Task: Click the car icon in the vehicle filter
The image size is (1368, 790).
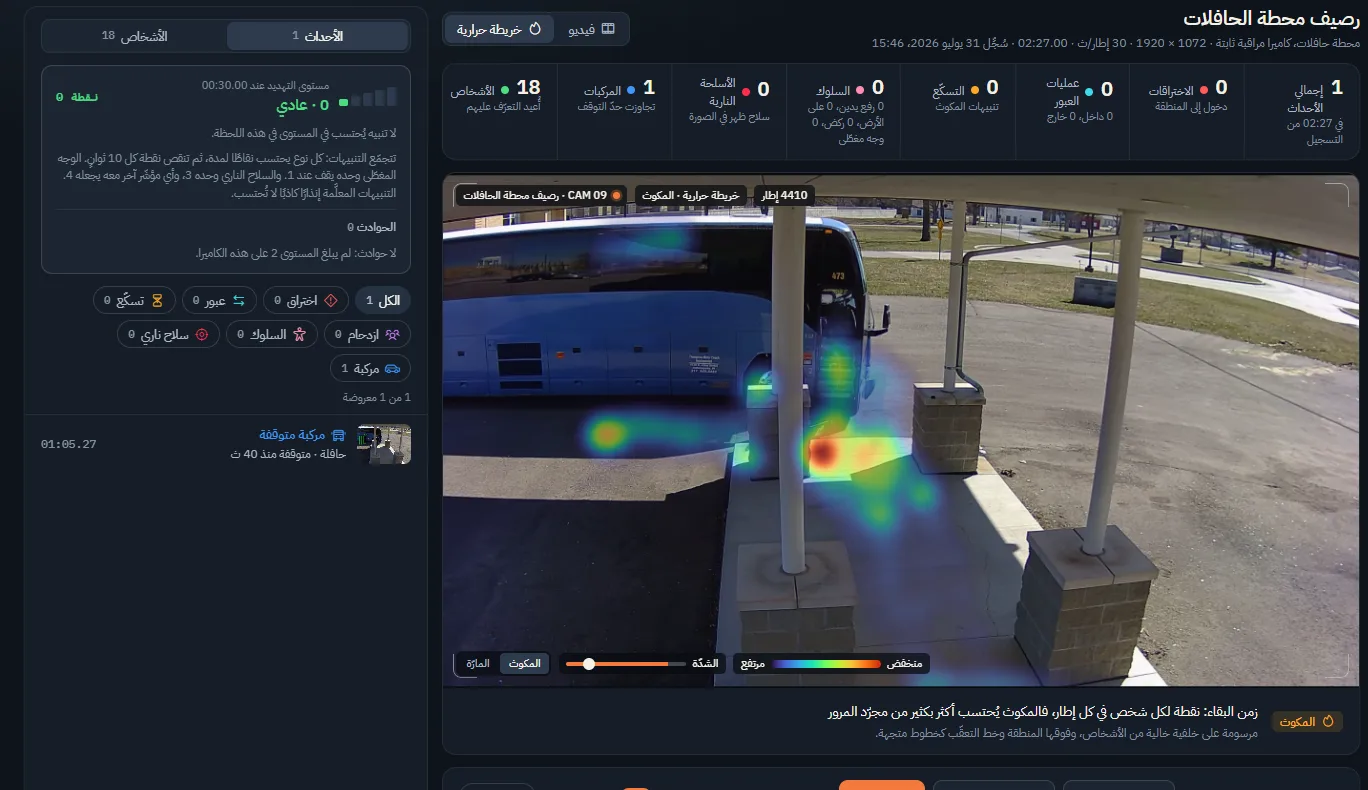Action: (392, 369)
